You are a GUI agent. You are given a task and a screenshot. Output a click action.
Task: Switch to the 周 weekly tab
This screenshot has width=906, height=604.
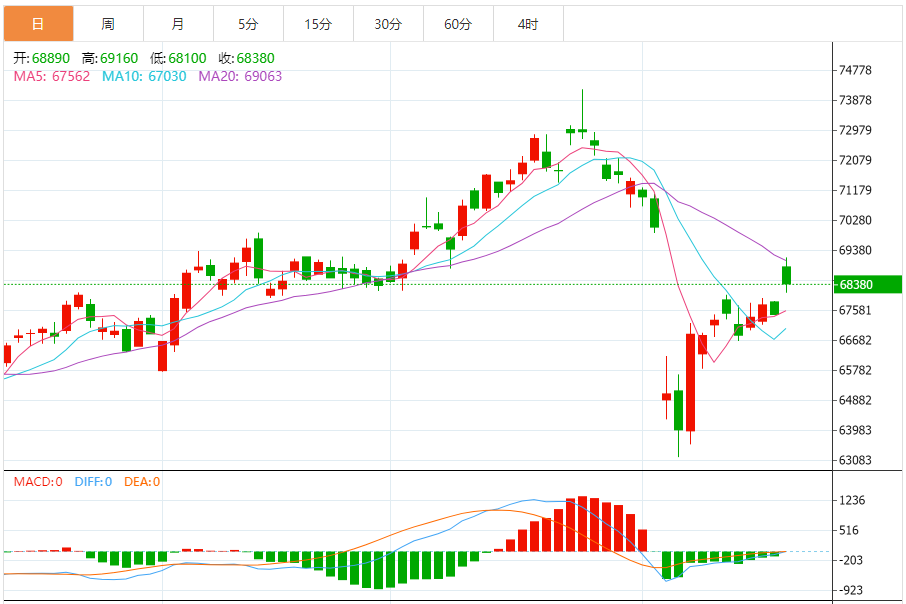(x=108, y=24)
